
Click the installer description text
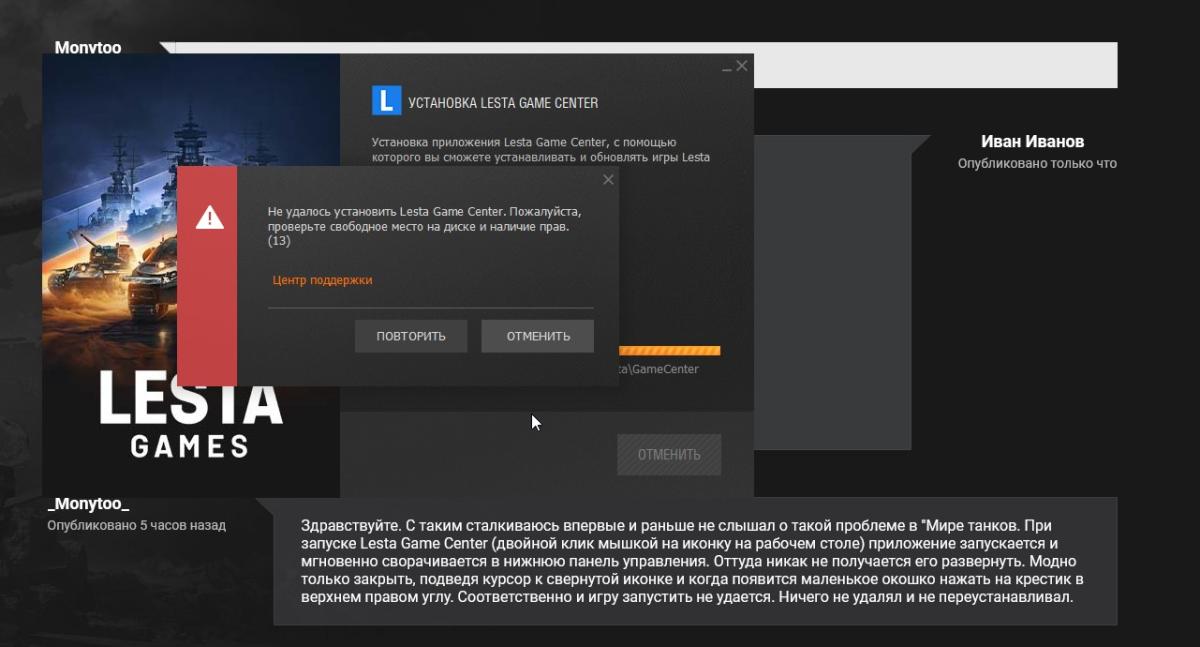point(540,150)
